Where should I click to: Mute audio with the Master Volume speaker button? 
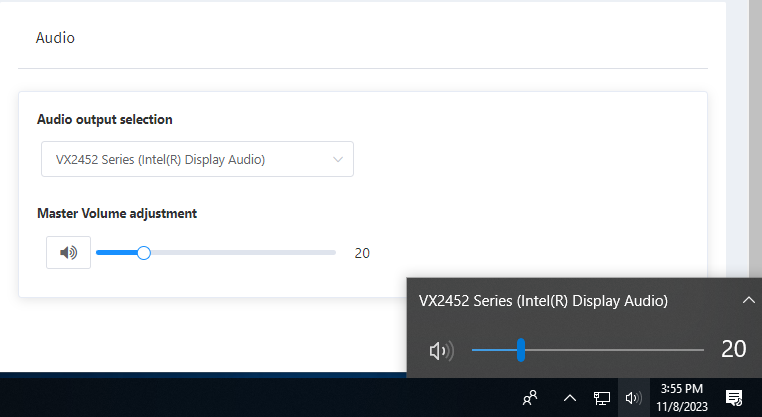click(68, 253)
